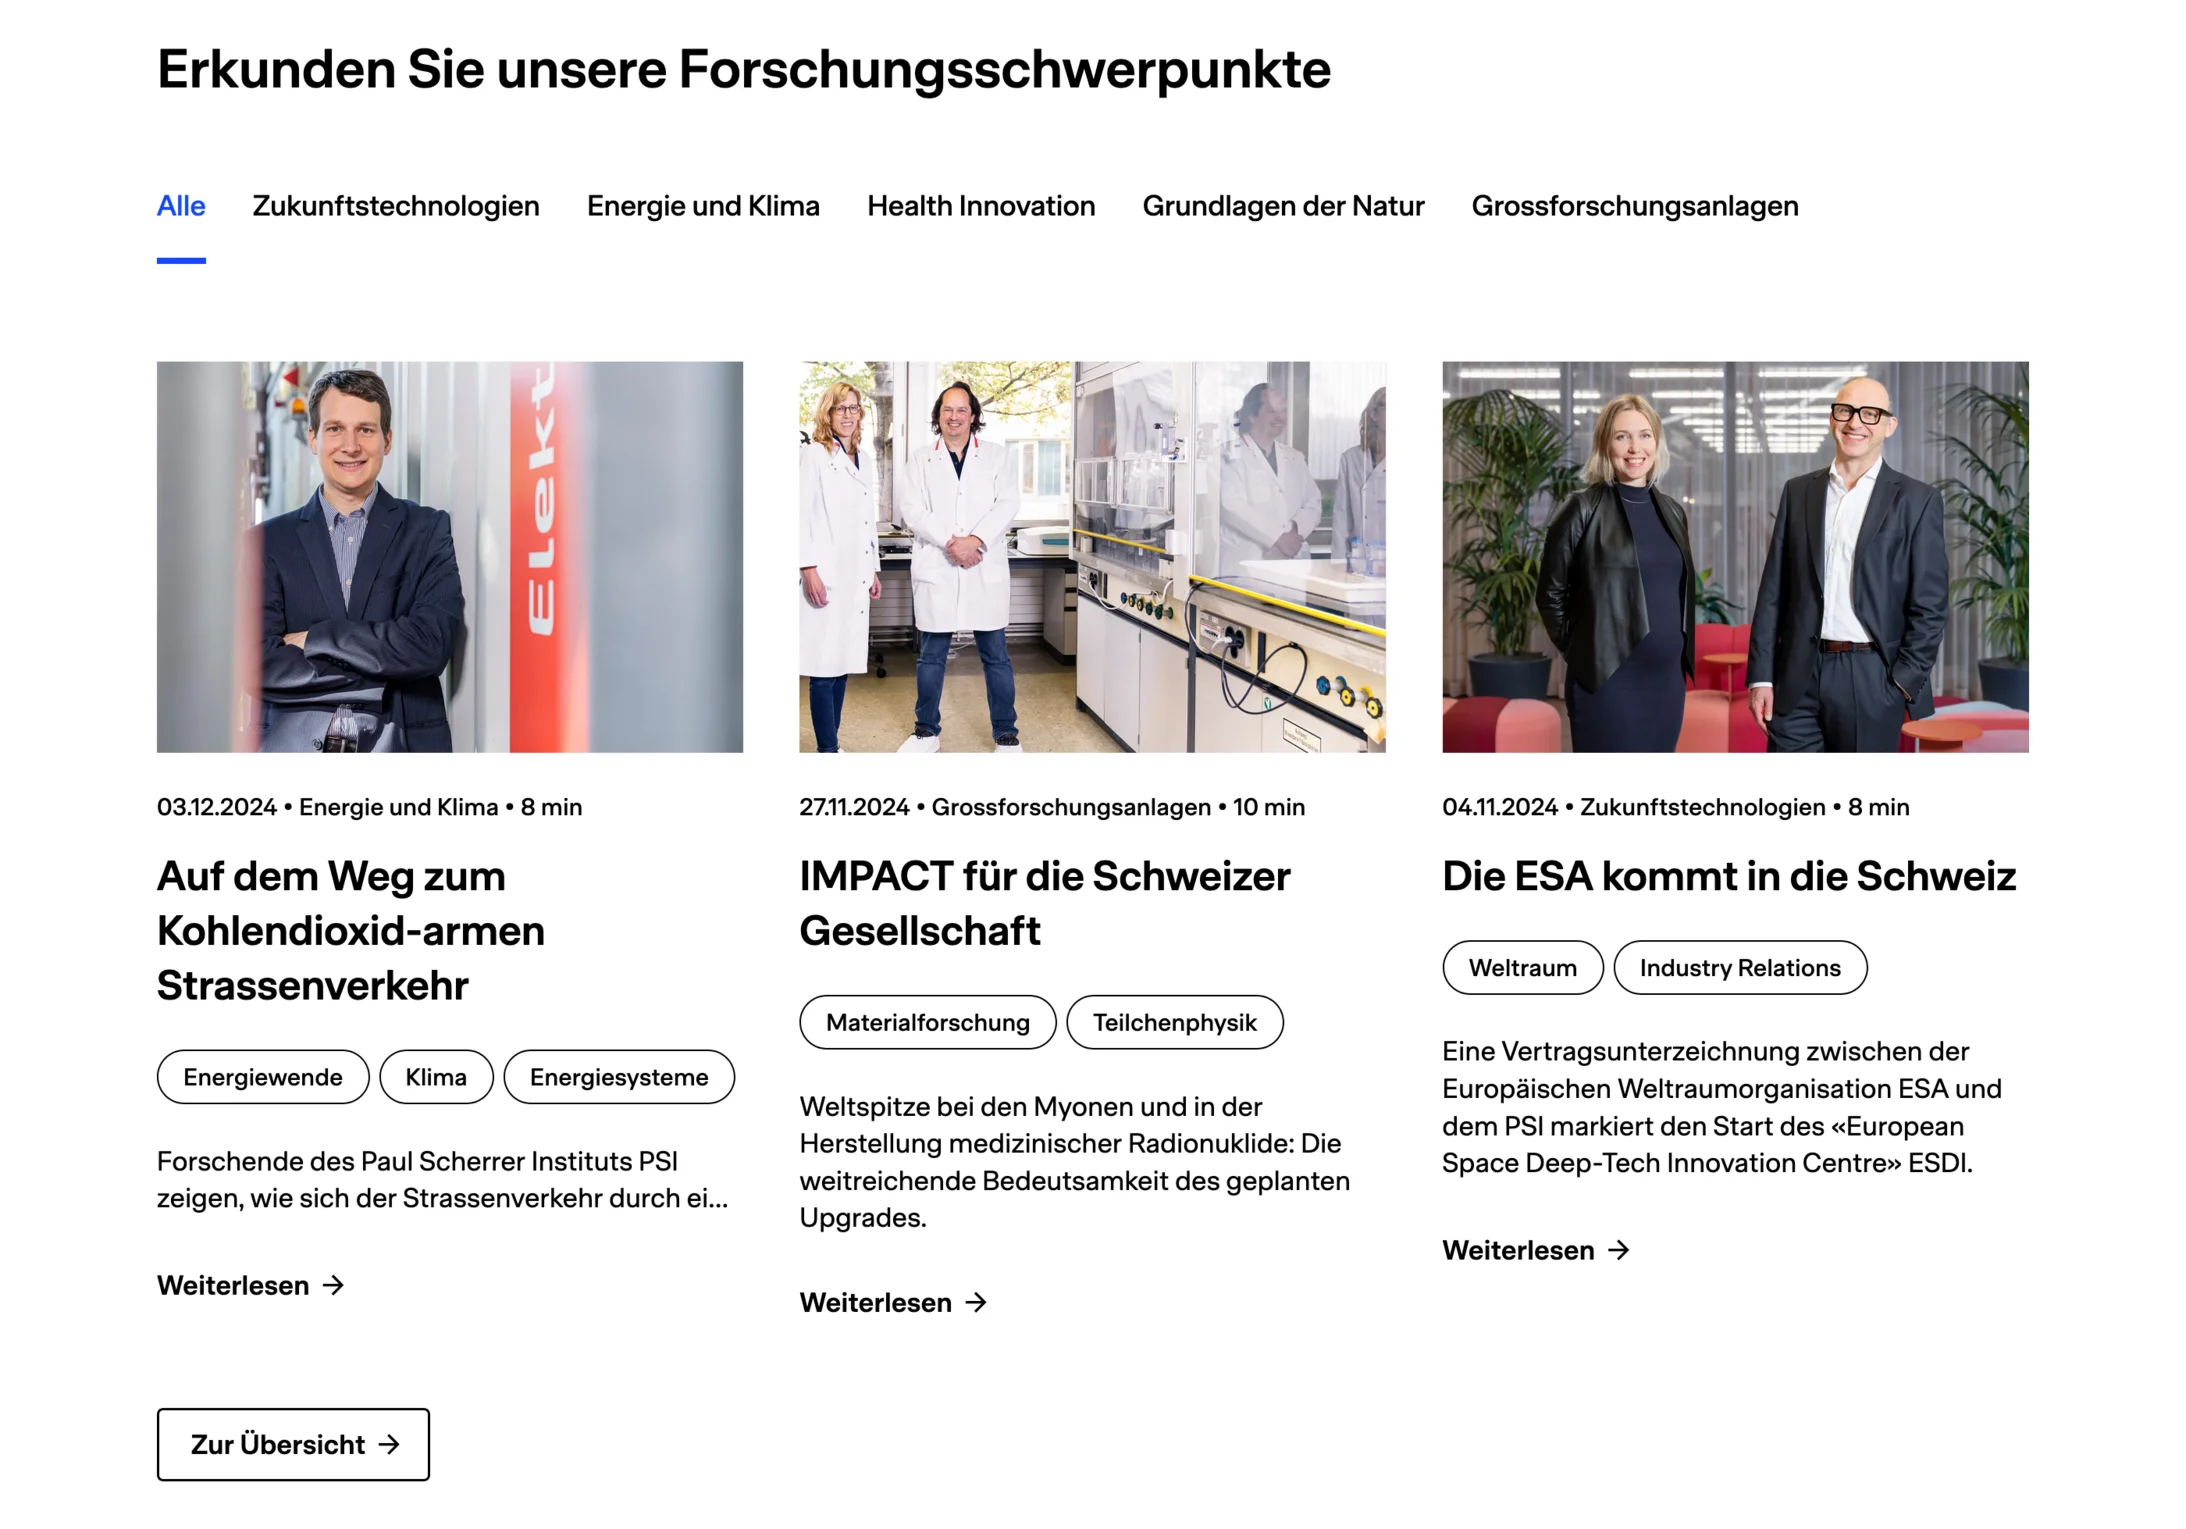Image resolution: width=2186 pixels, height=1529 pixels.
Task: Switch to Grossforschungsanlagen tab
Action: click(1635, 206)
